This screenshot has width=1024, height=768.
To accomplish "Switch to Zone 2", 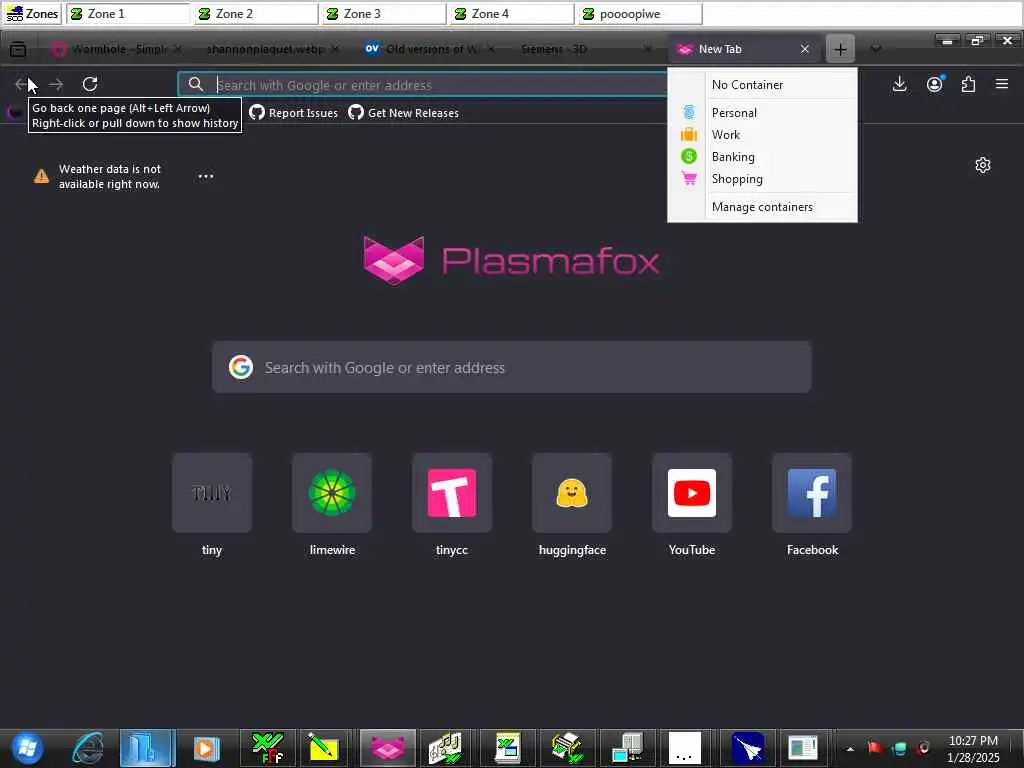I will coord(255,14).
